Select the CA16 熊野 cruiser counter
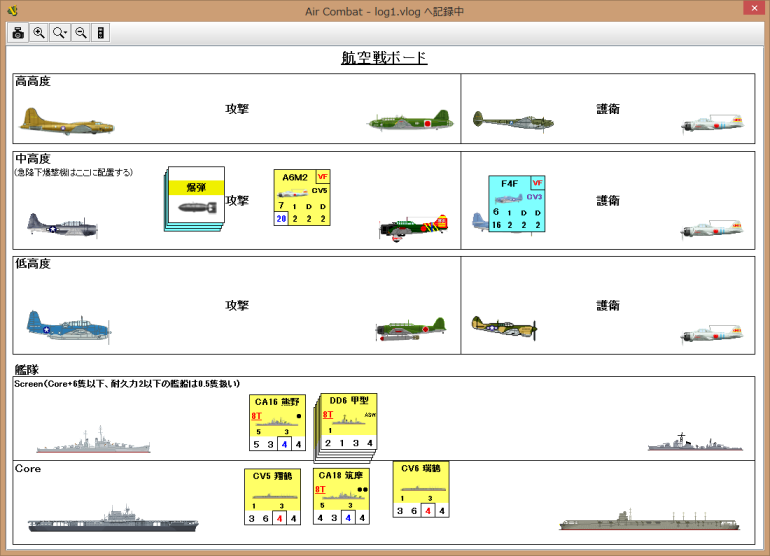Image resolution: width=770 pixels, height=556 pixels. coord(277,422)
